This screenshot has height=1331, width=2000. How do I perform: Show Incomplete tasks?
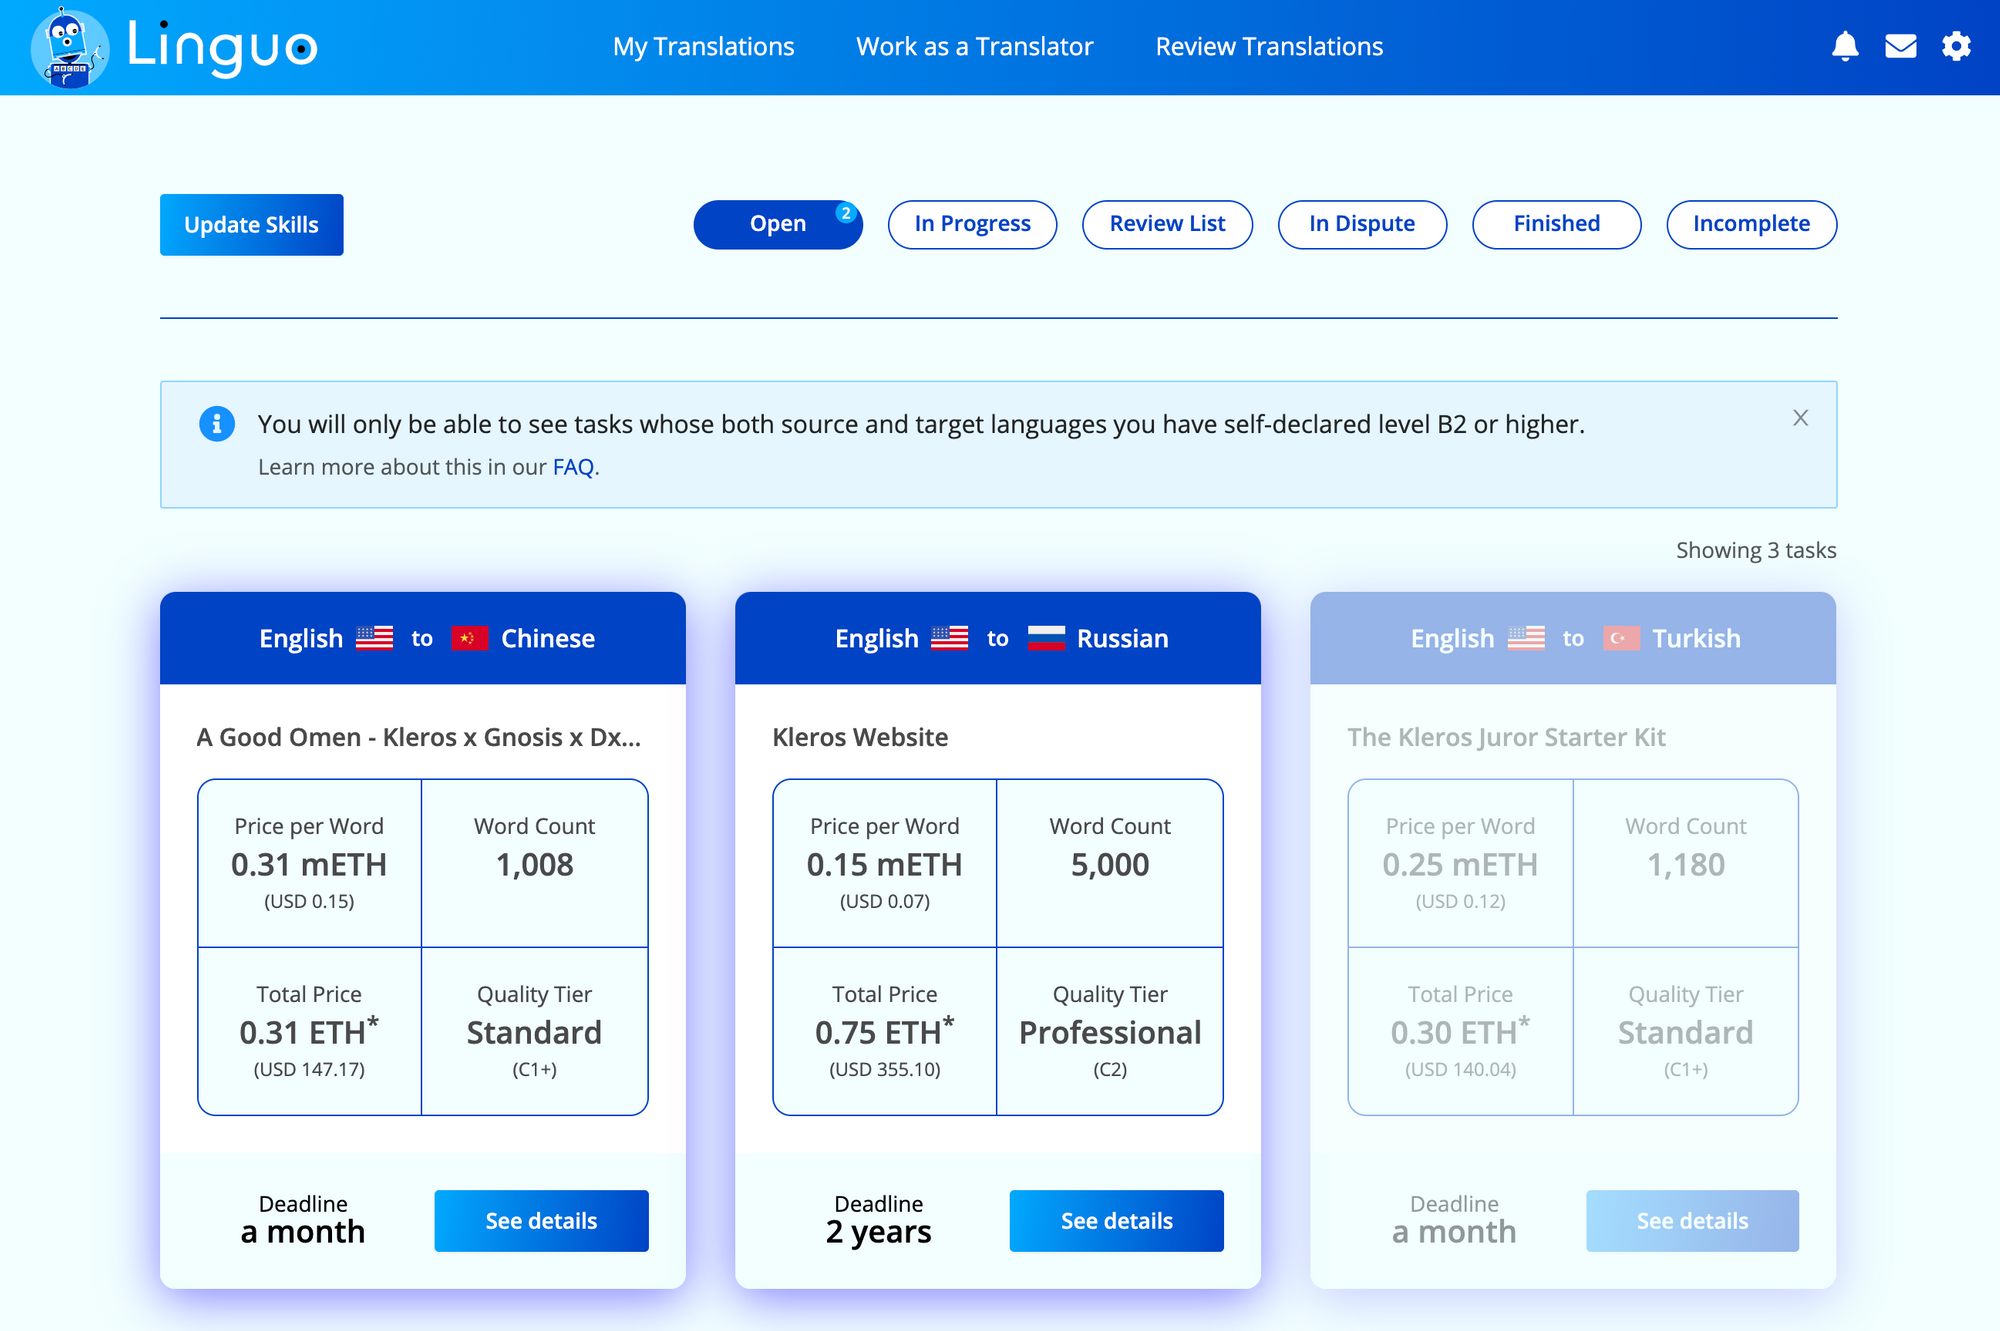(x=1751, y=224)
